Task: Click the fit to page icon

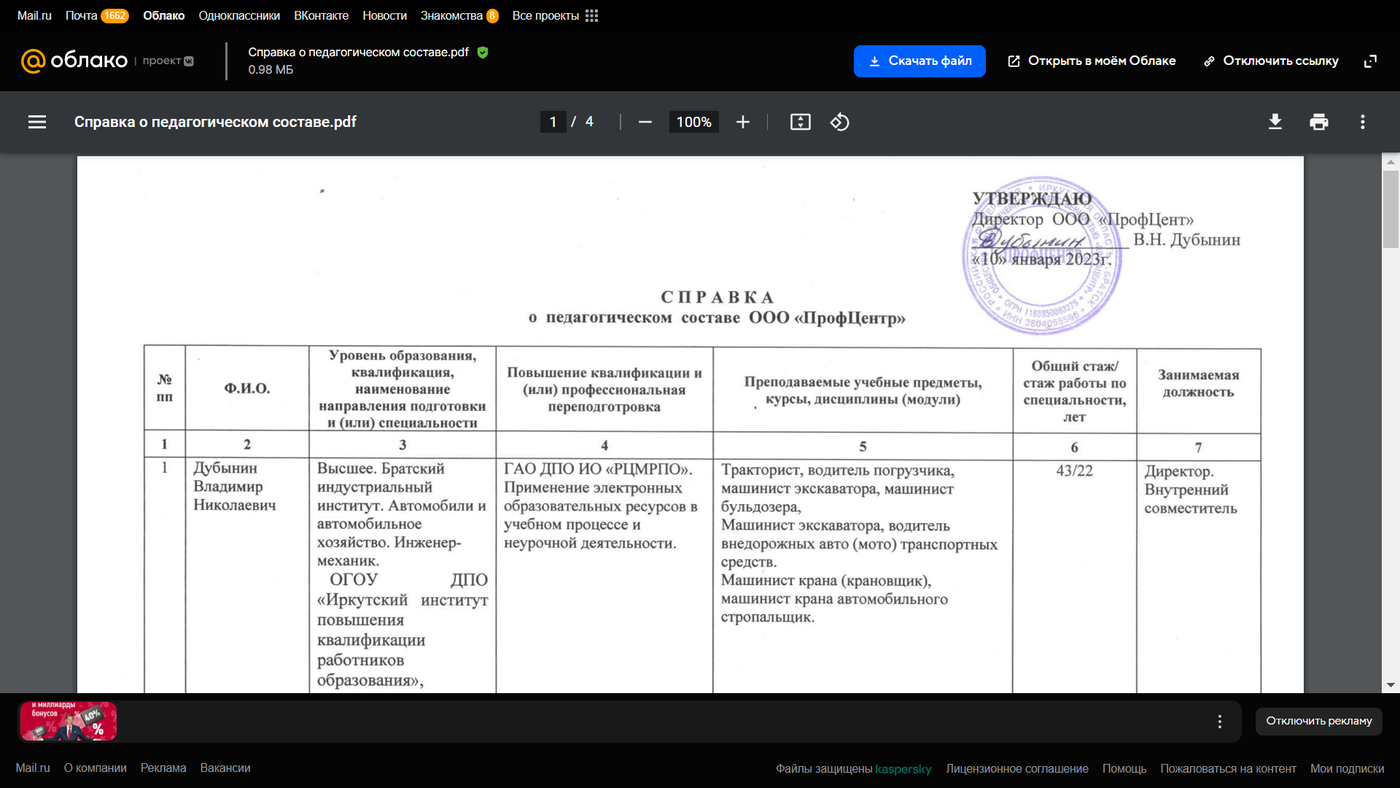Action: click(x=800, y=122)
